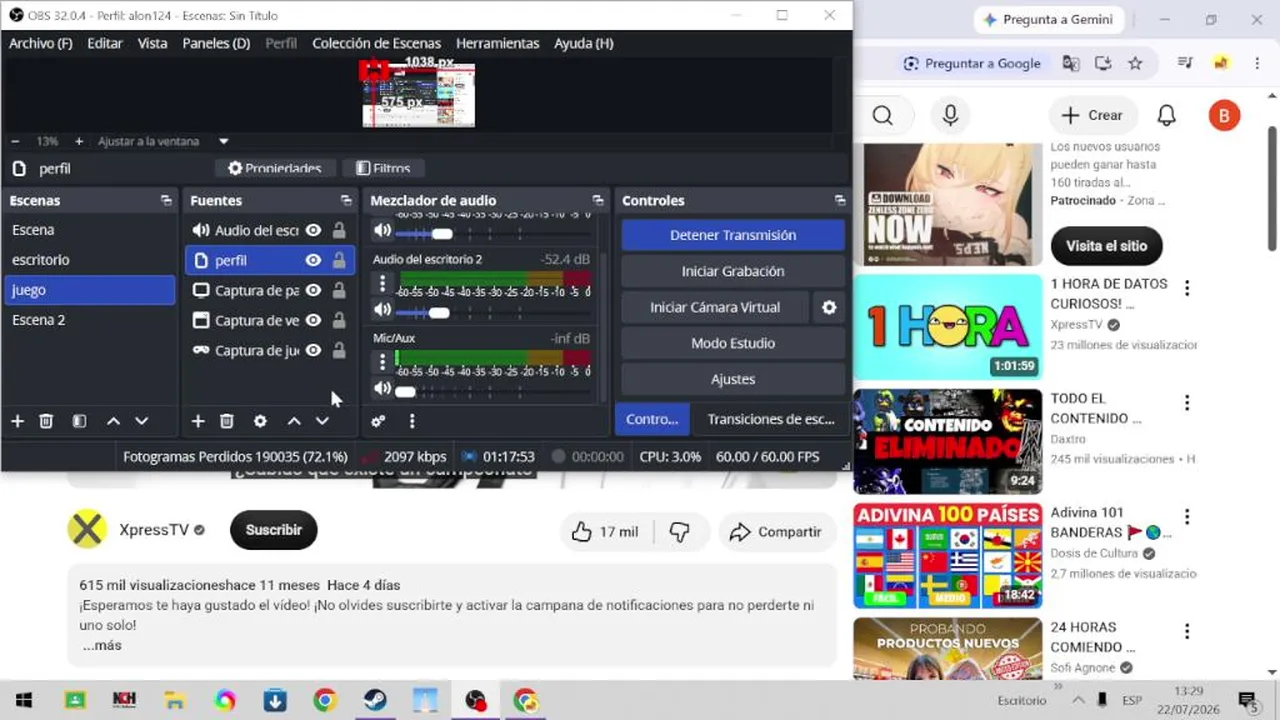Remove the selected source with trash icon
1280x720 pixels.
(x=227, y=421)
